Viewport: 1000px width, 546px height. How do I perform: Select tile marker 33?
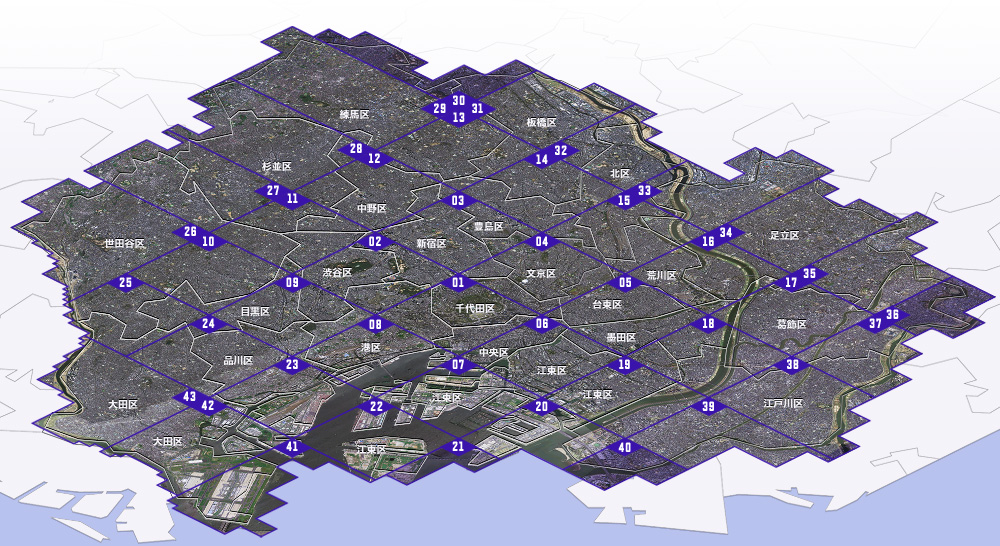[x=644, y=190]
